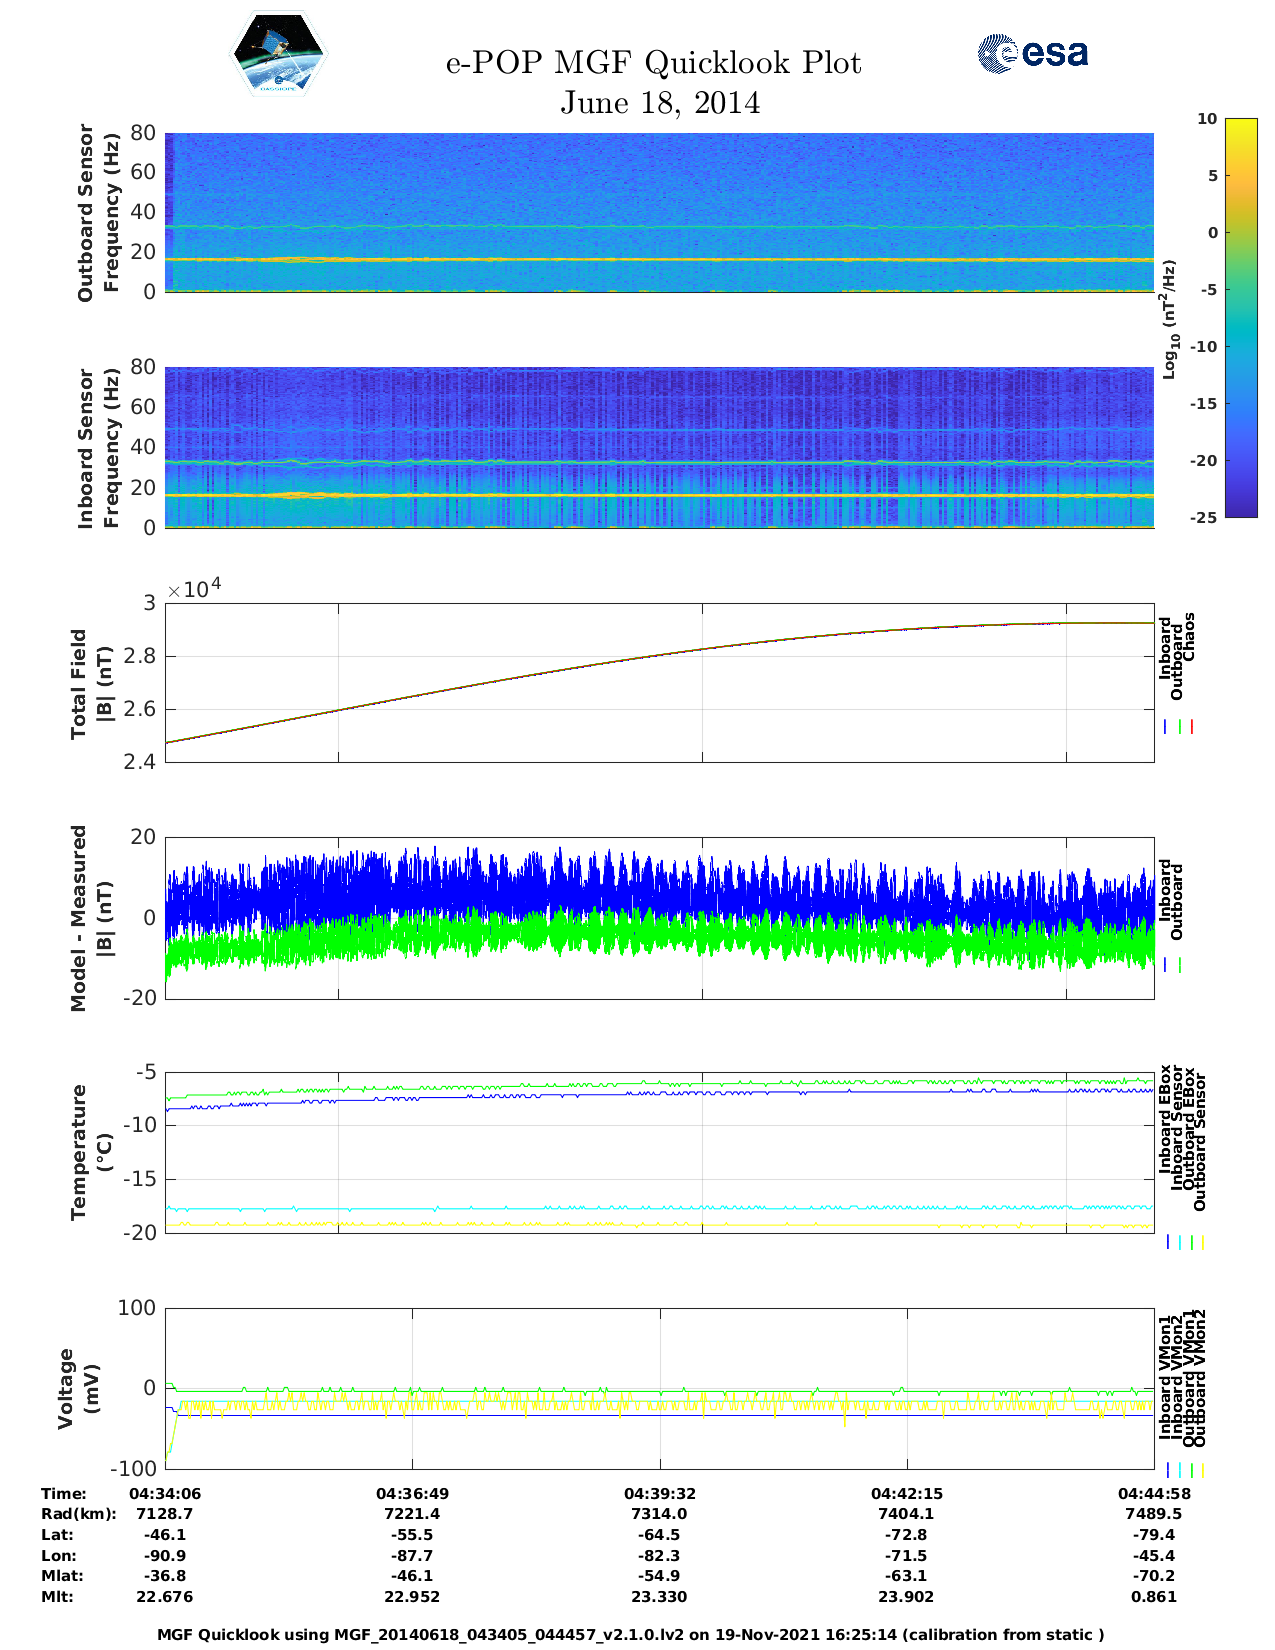
Task: Click the Total Field |B| plot area
Action: tap(659, 682)
